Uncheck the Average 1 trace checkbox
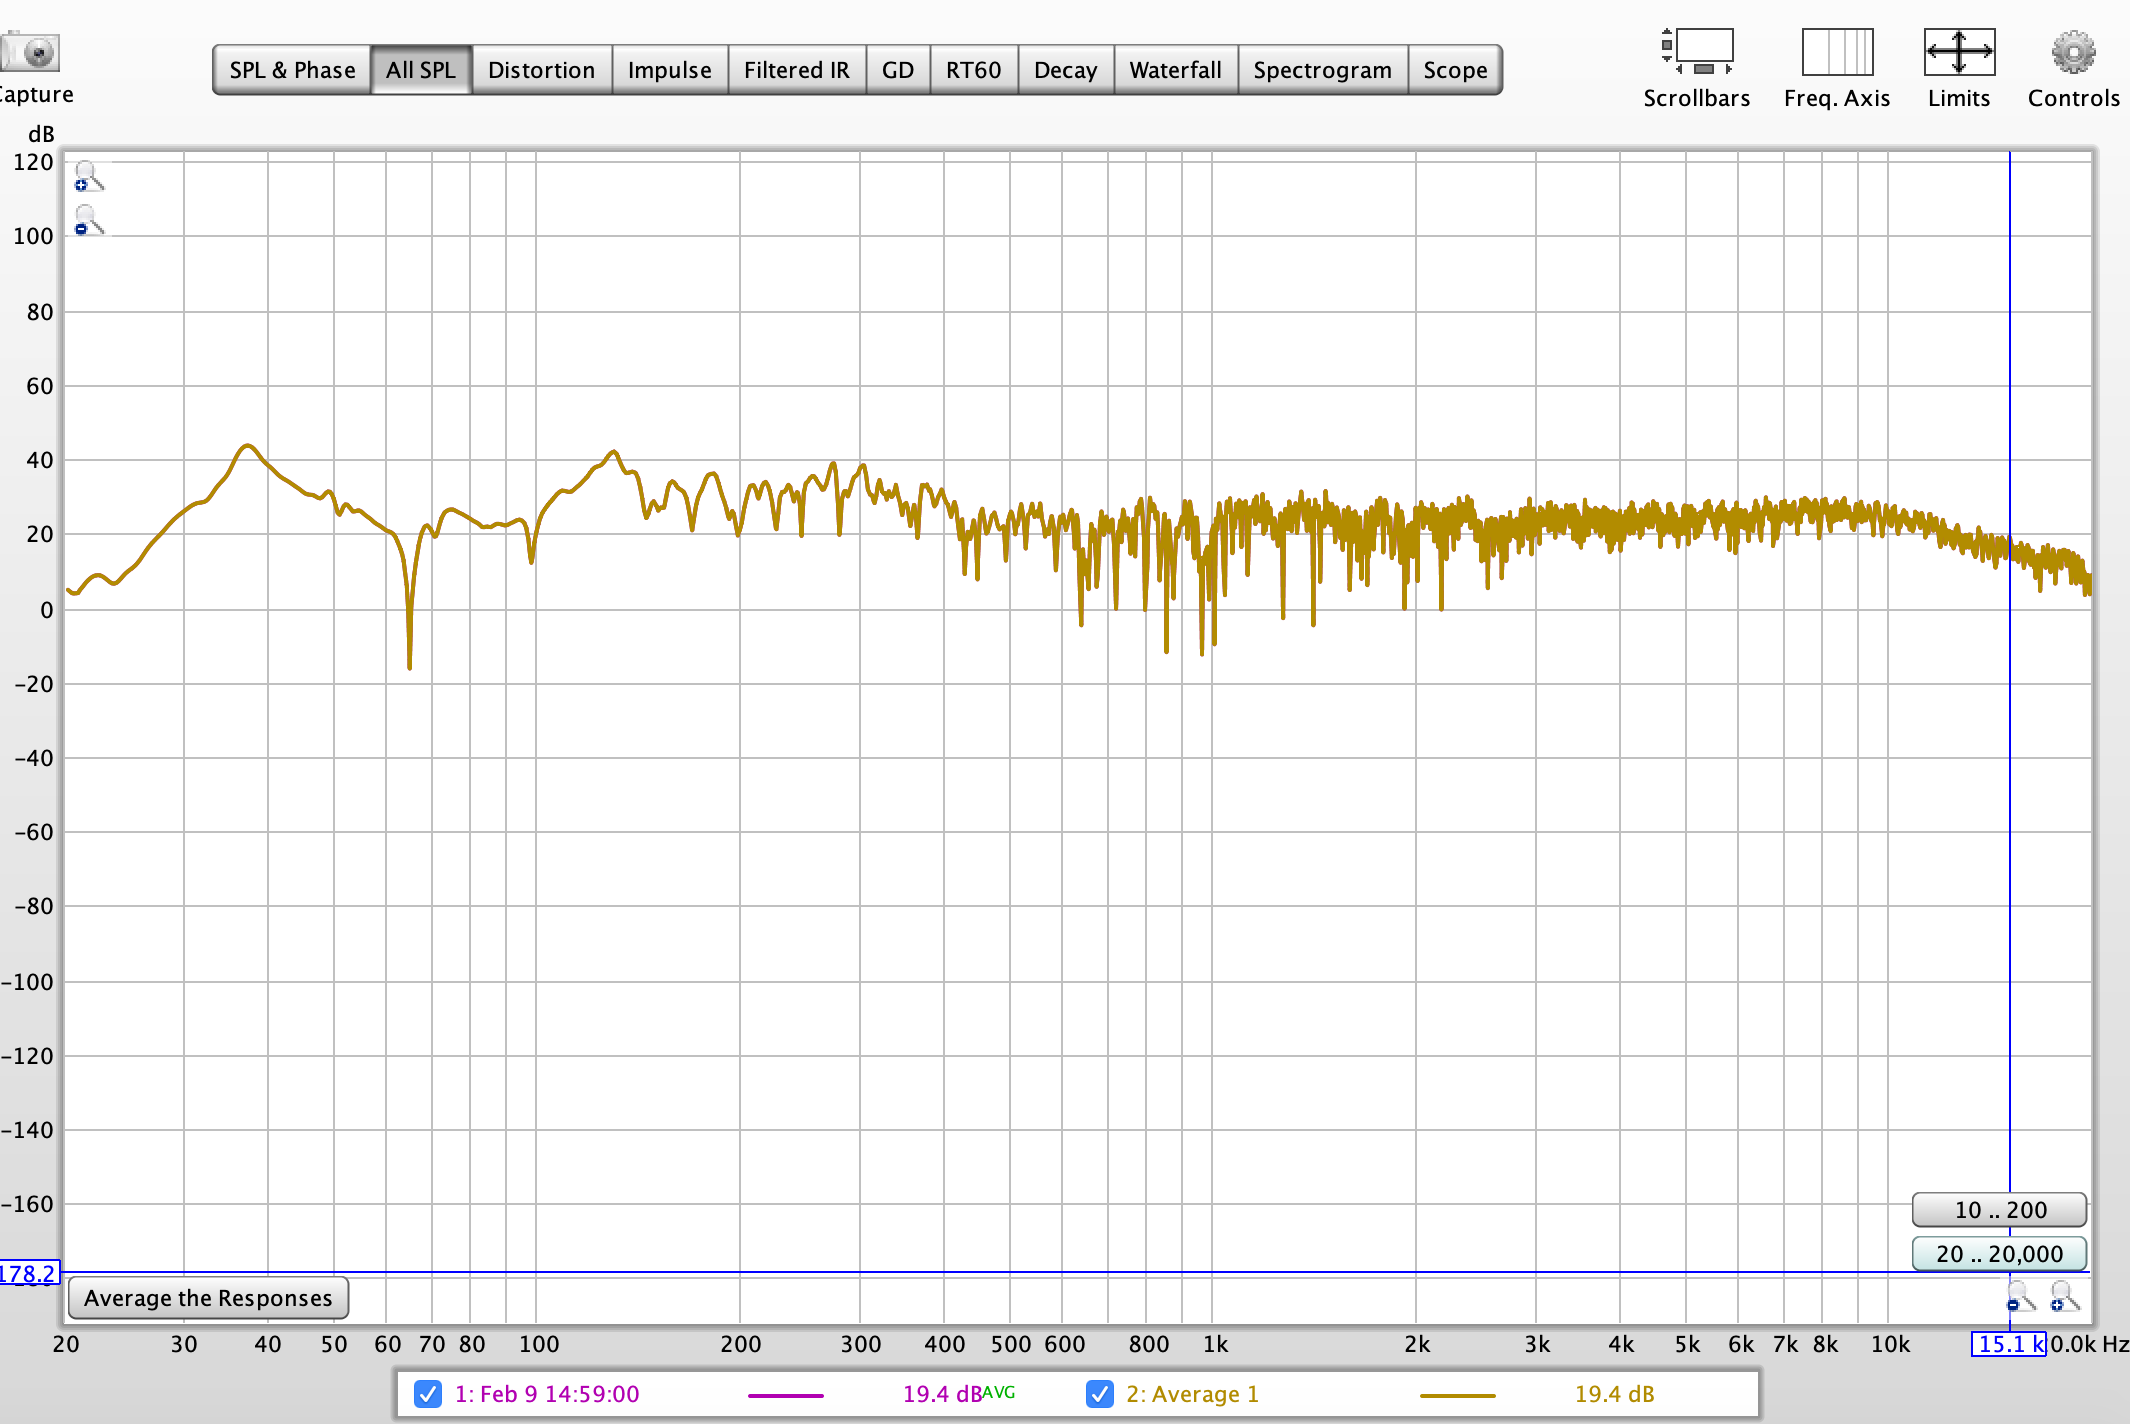Image resolution: width=2130 pixels, height=1424 pixels. [x=1100, y=1394]
